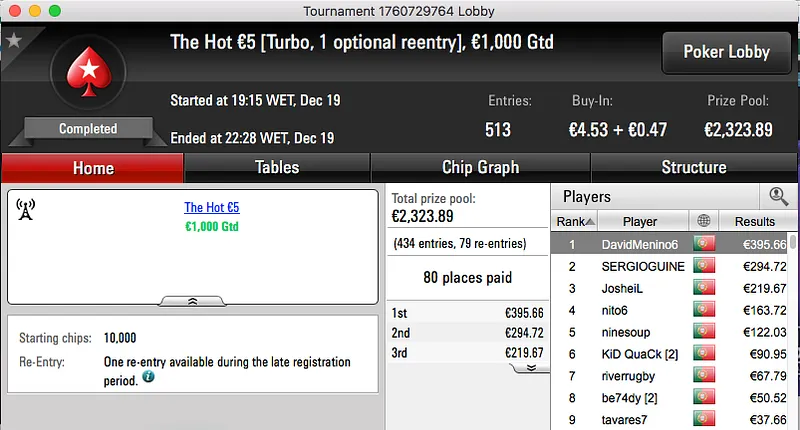
Task: Open The Hot €5 link
Action: (212, 208)
